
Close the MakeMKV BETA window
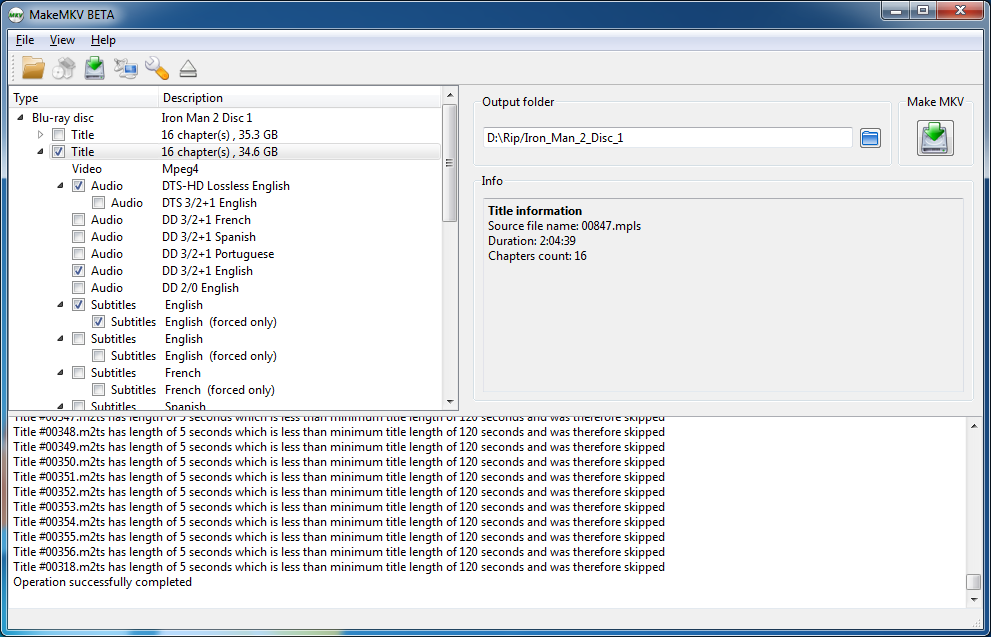click(x=960, y=11)
